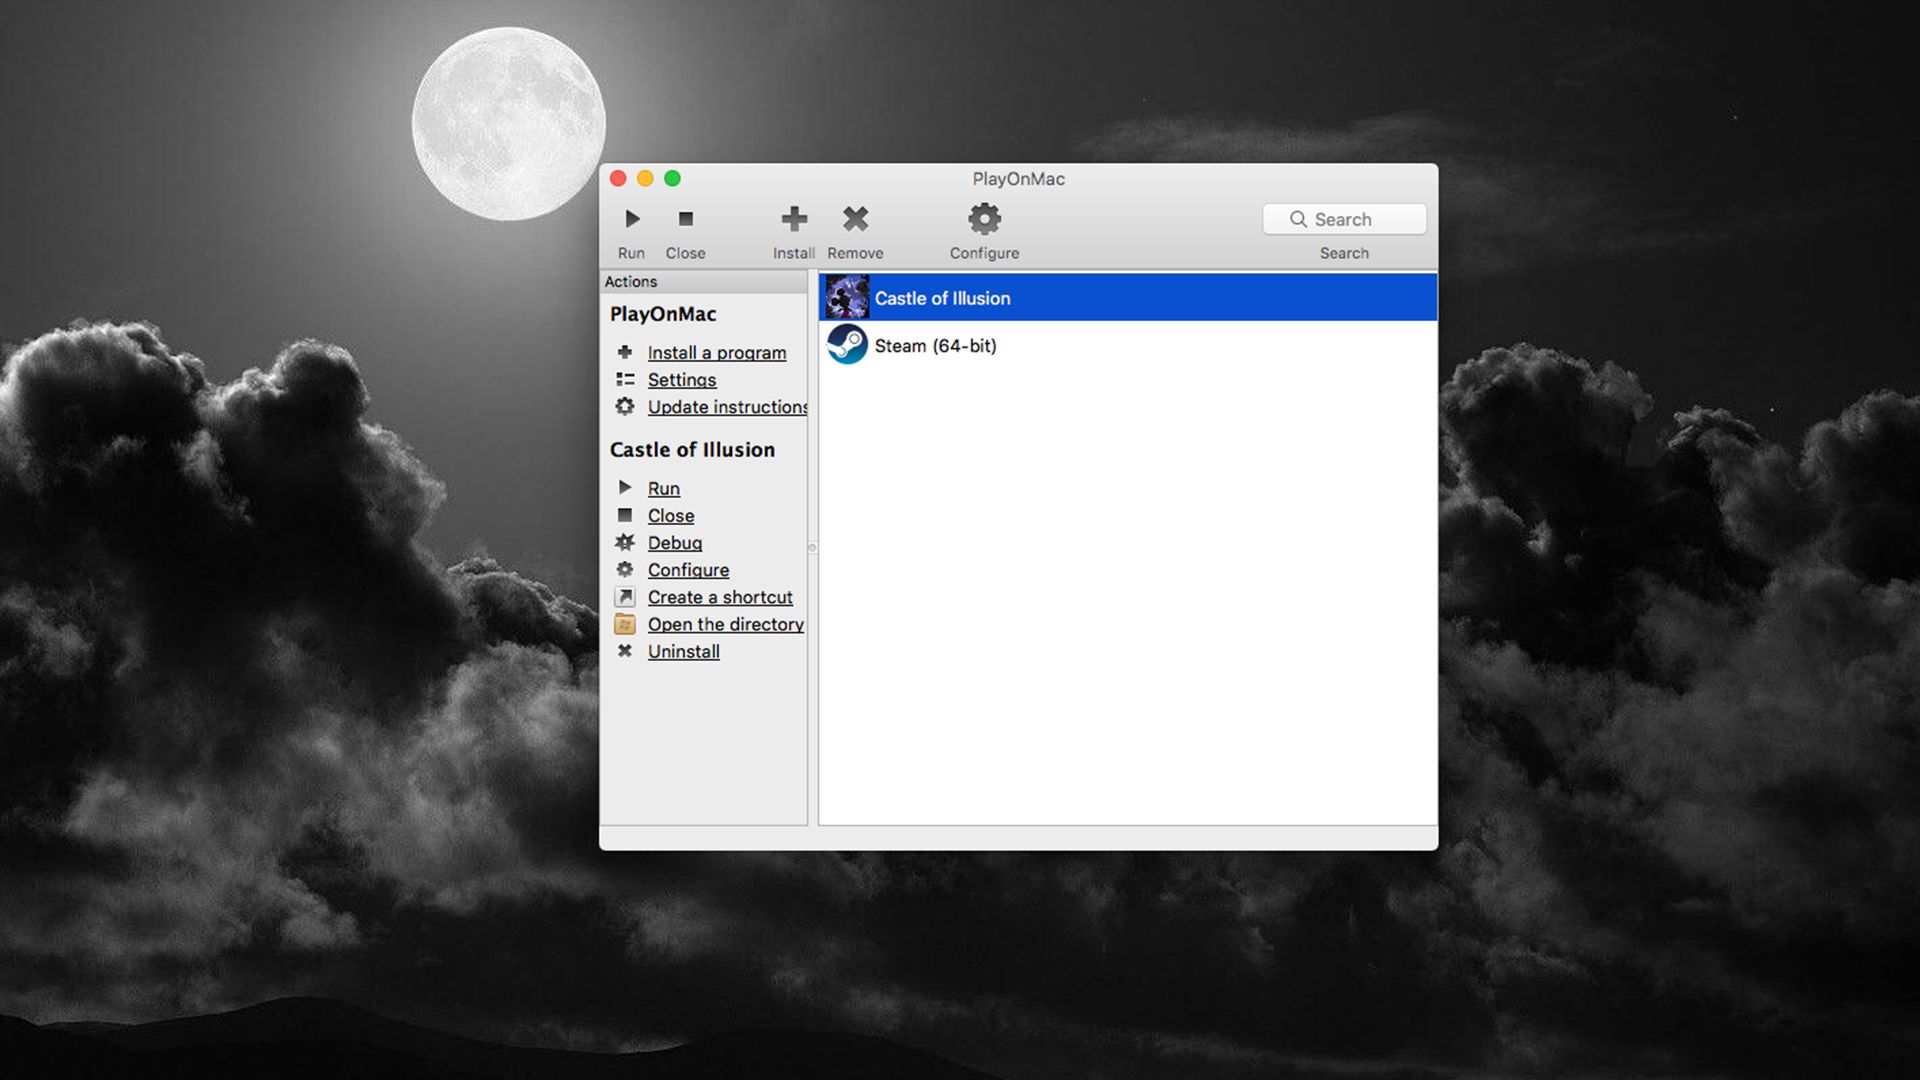This screenshot has width=1920, height=1080.
Task: Click the Close stop icon in toolbar
Action: click(x=685, y=219)
